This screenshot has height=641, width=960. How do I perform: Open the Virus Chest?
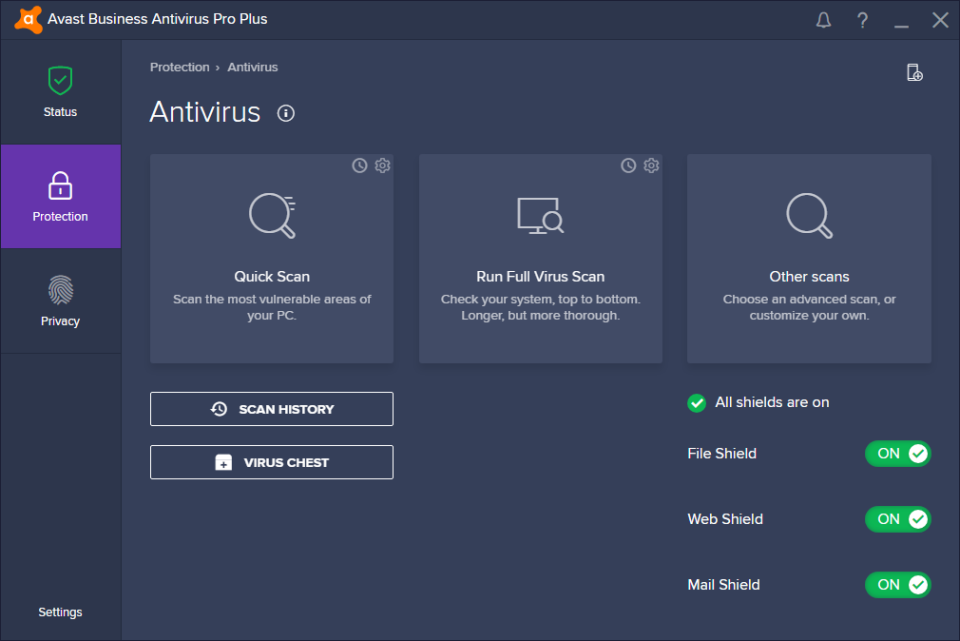click(271, 462)
